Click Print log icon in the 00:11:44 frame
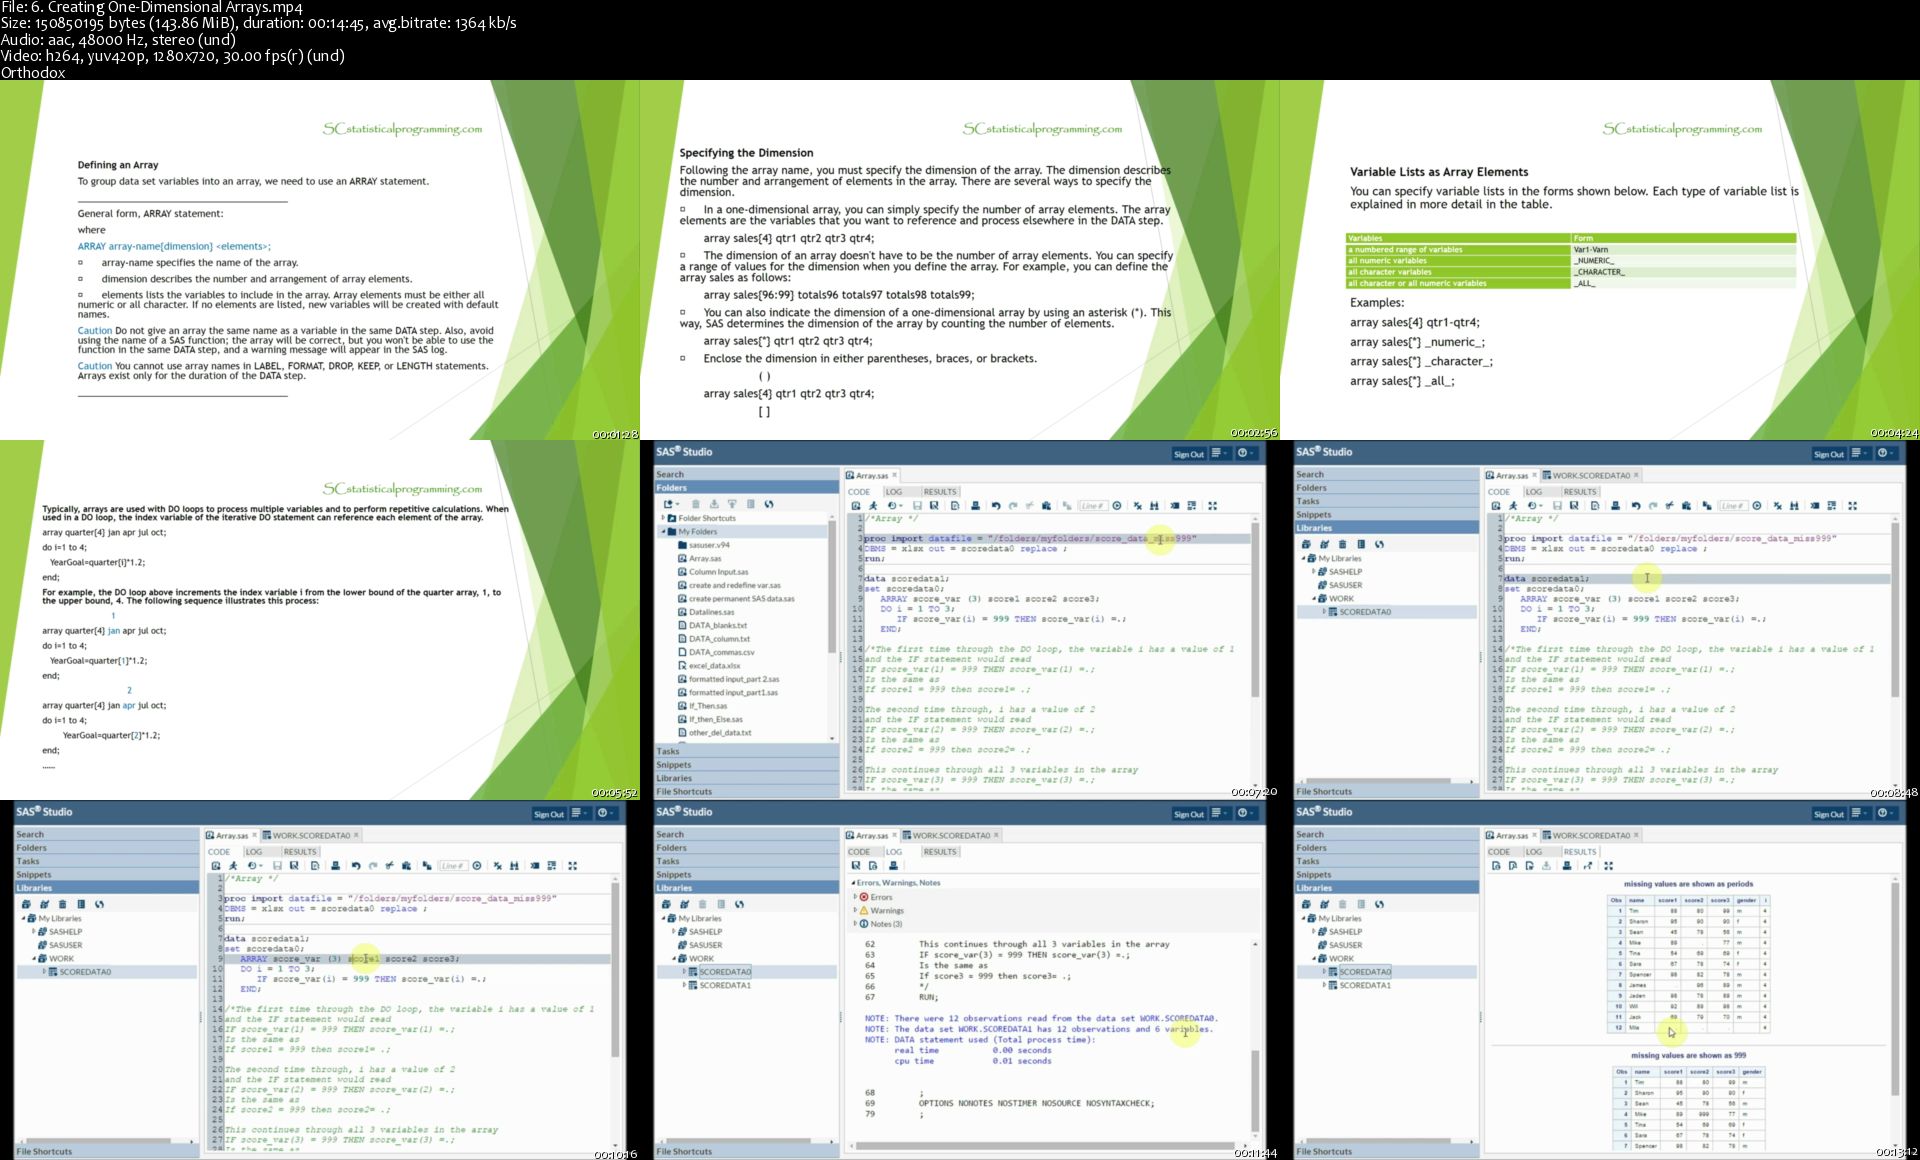The width and height of the screenshot is (1920, 1160). pos(893,866)
